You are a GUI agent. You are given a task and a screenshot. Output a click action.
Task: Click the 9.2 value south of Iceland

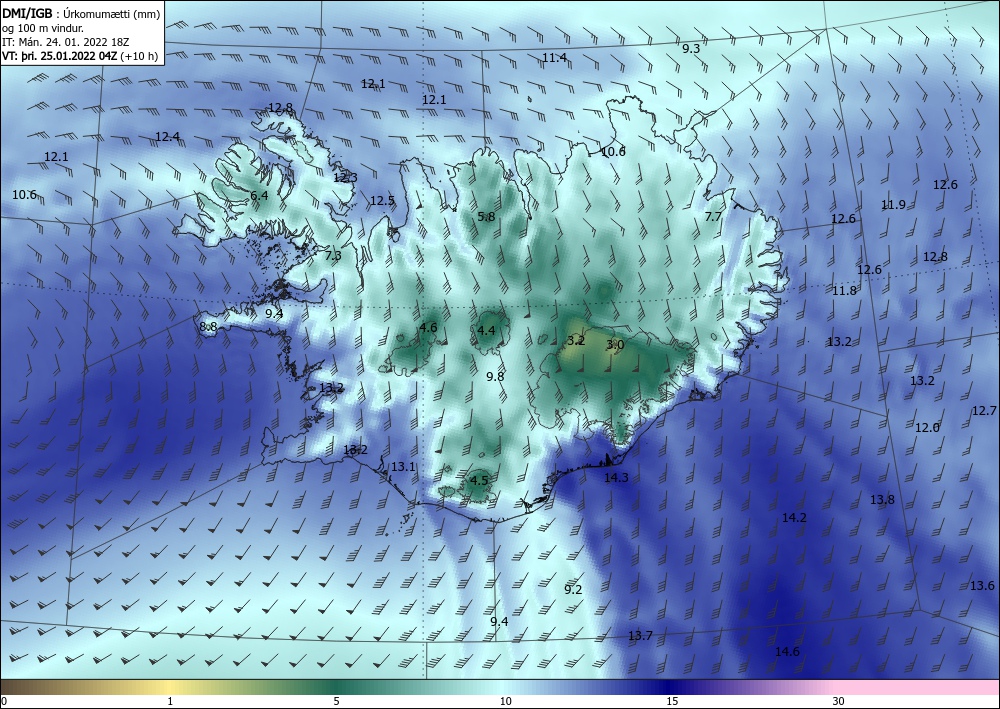pyautogui.click(x=573, y=590)
